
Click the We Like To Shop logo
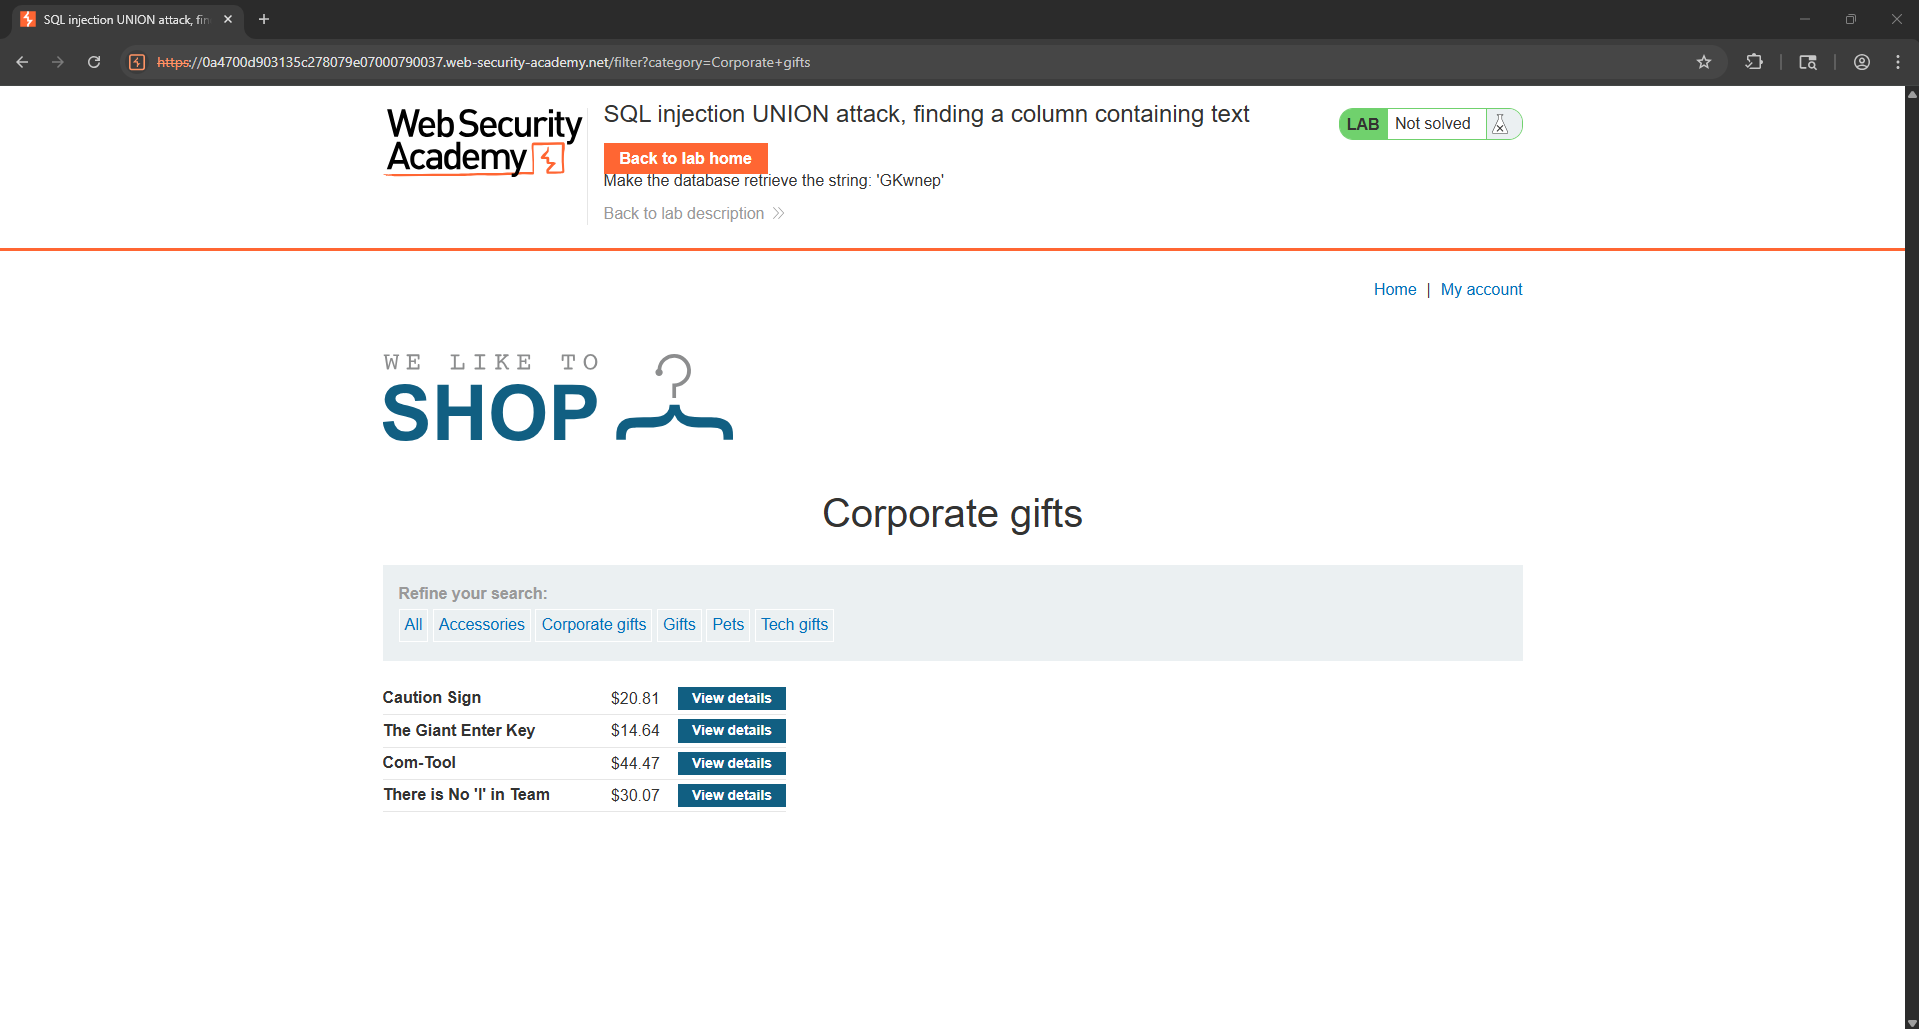click(557, 398)
